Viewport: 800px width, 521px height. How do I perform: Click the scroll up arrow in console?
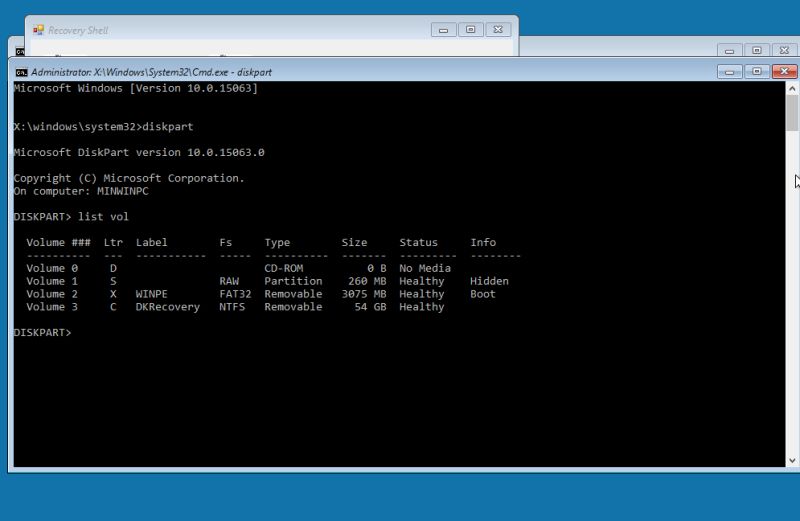click(792, 88)
